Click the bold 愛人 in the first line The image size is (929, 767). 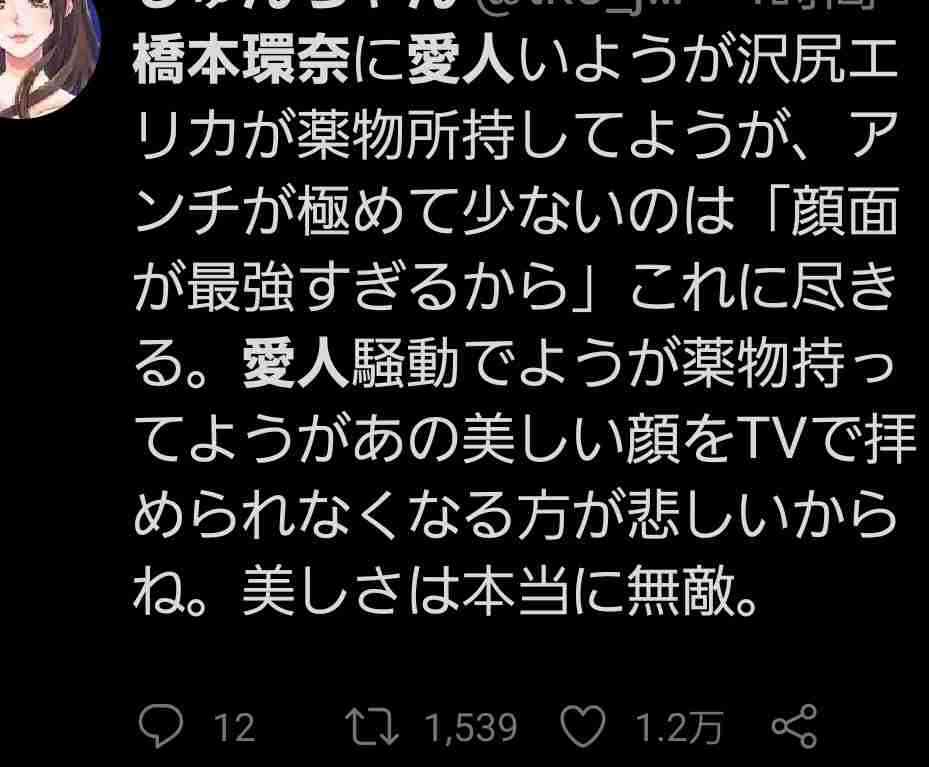[460, 62]
